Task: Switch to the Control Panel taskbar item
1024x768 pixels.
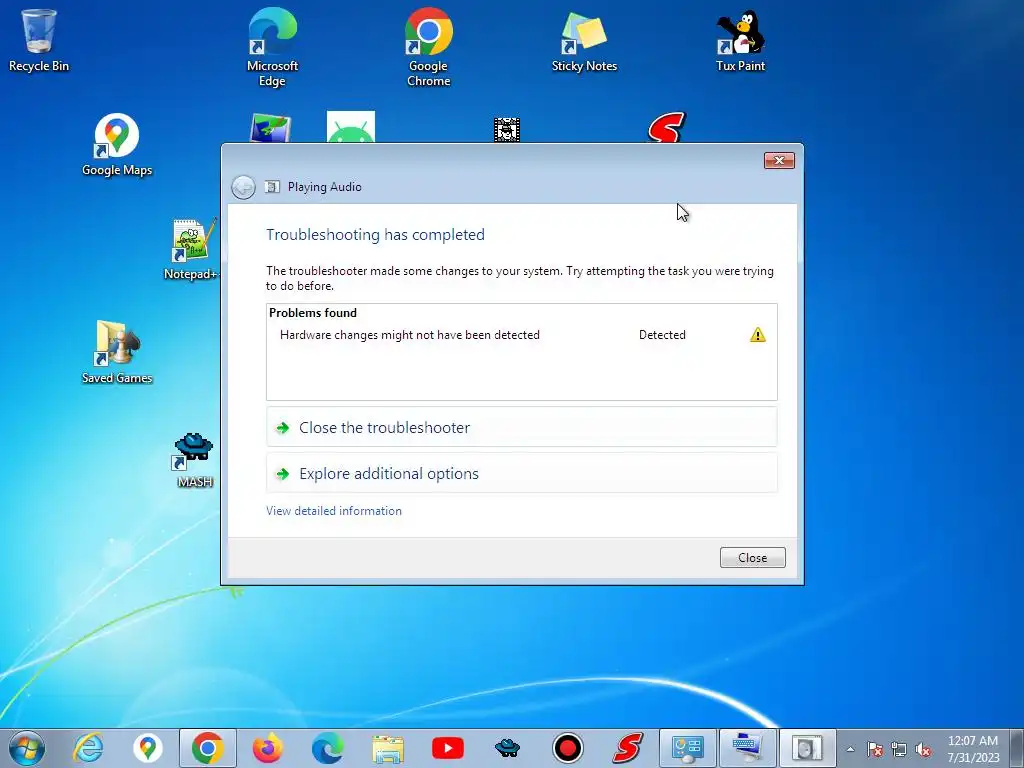Action: pos(688,748)
